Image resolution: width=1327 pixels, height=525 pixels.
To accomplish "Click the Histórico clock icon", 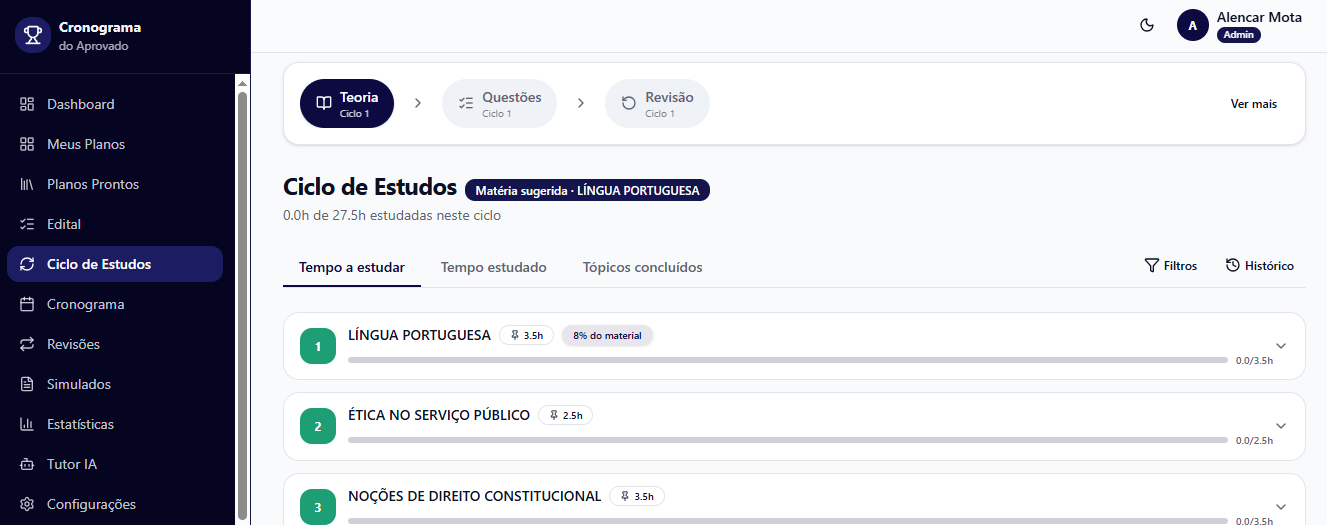I will (x=1233, y=265).
